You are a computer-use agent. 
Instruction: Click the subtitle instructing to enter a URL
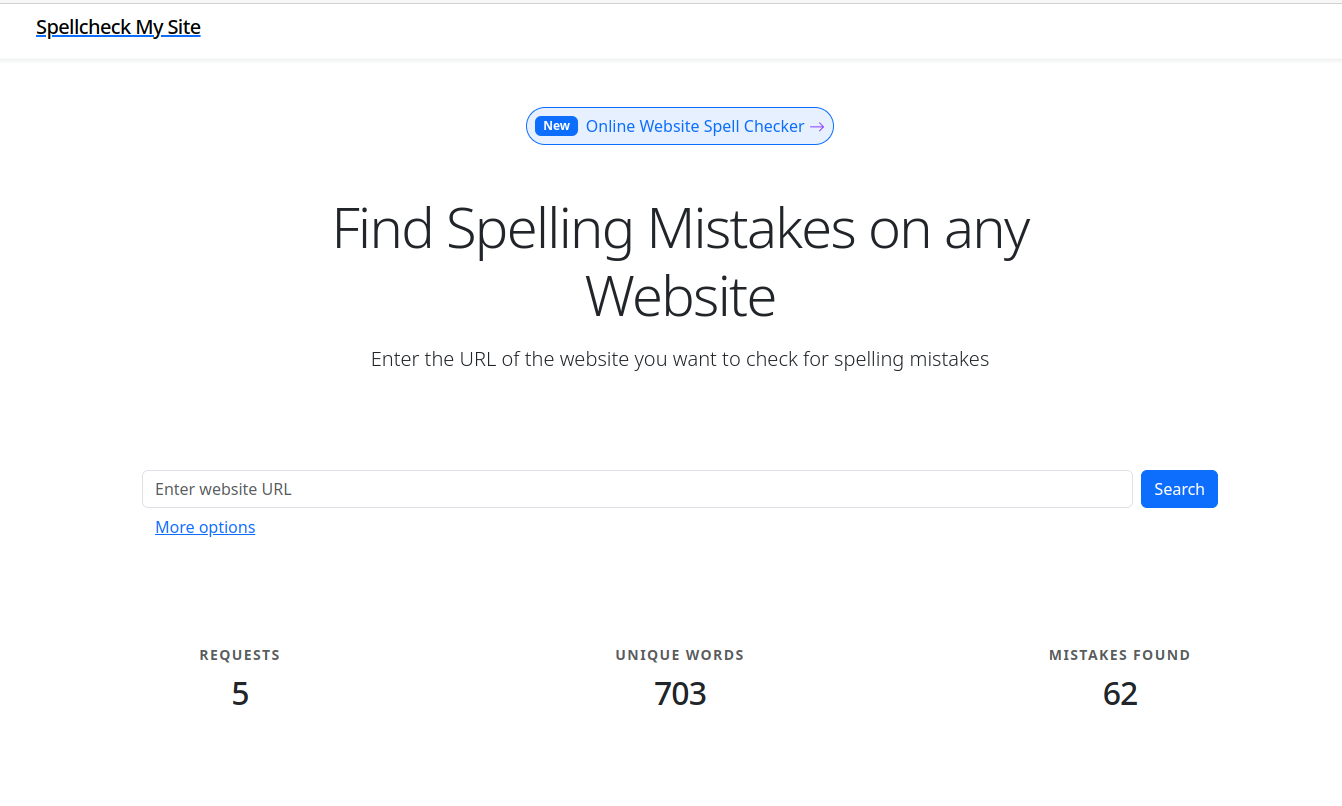(680, 359)
